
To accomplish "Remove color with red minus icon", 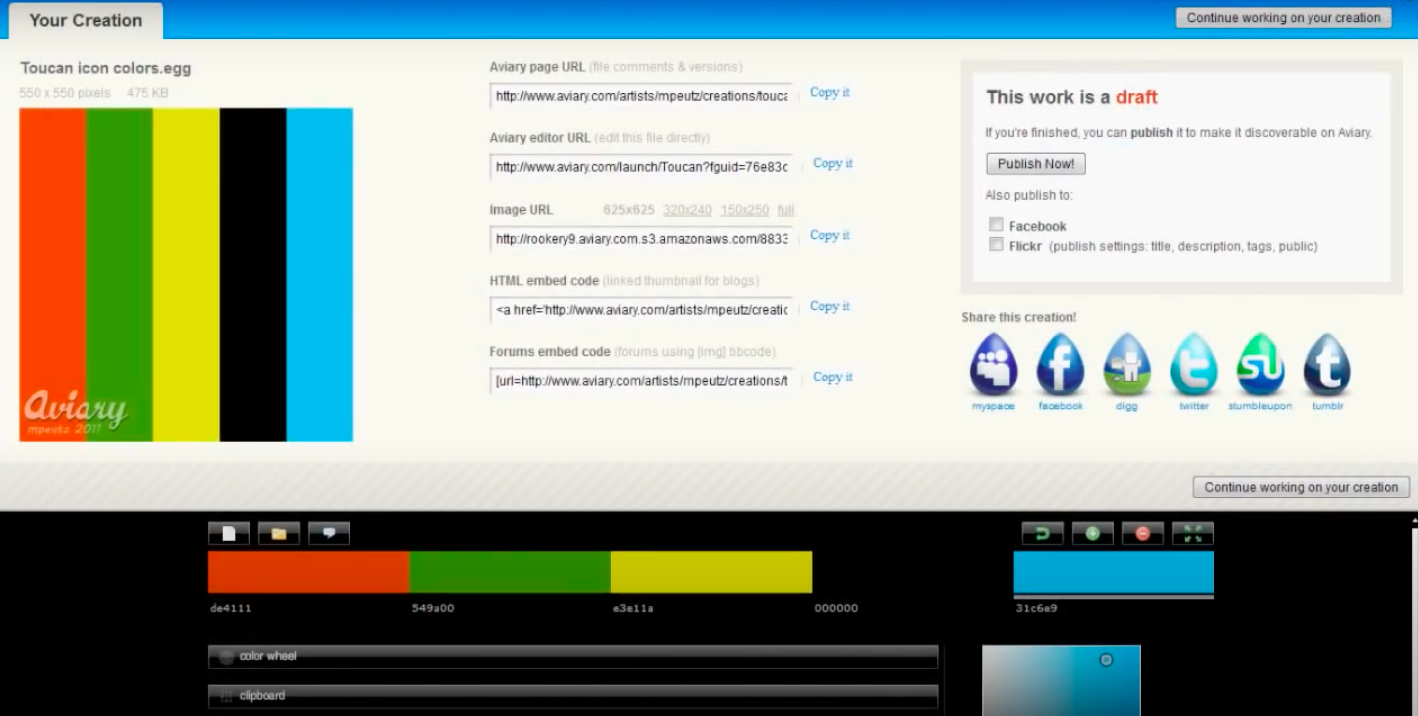I will [x=1142, y=534].
